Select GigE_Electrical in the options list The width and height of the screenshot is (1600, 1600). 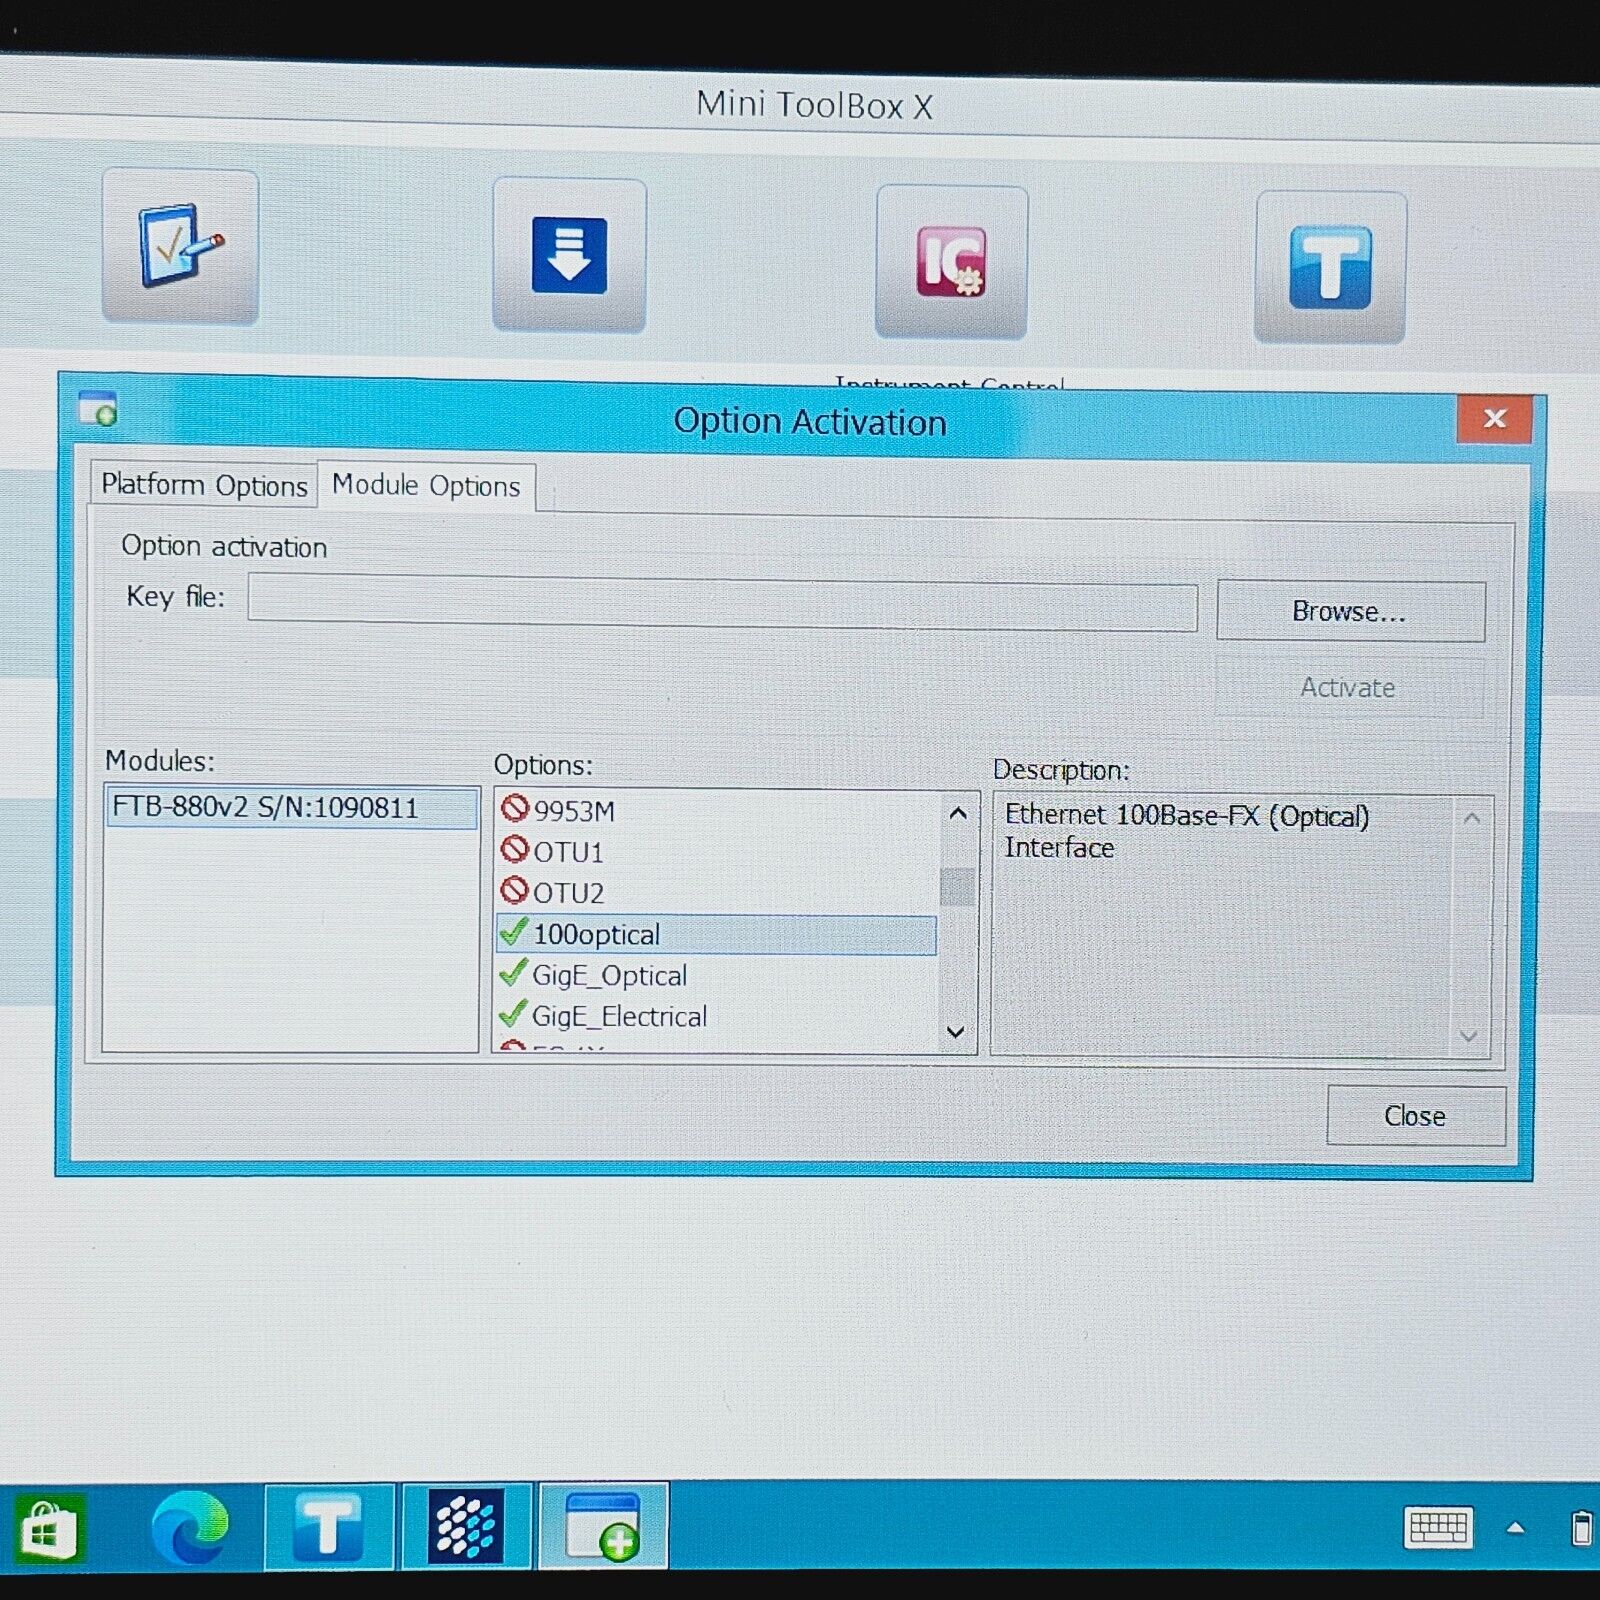point(619,1017)
